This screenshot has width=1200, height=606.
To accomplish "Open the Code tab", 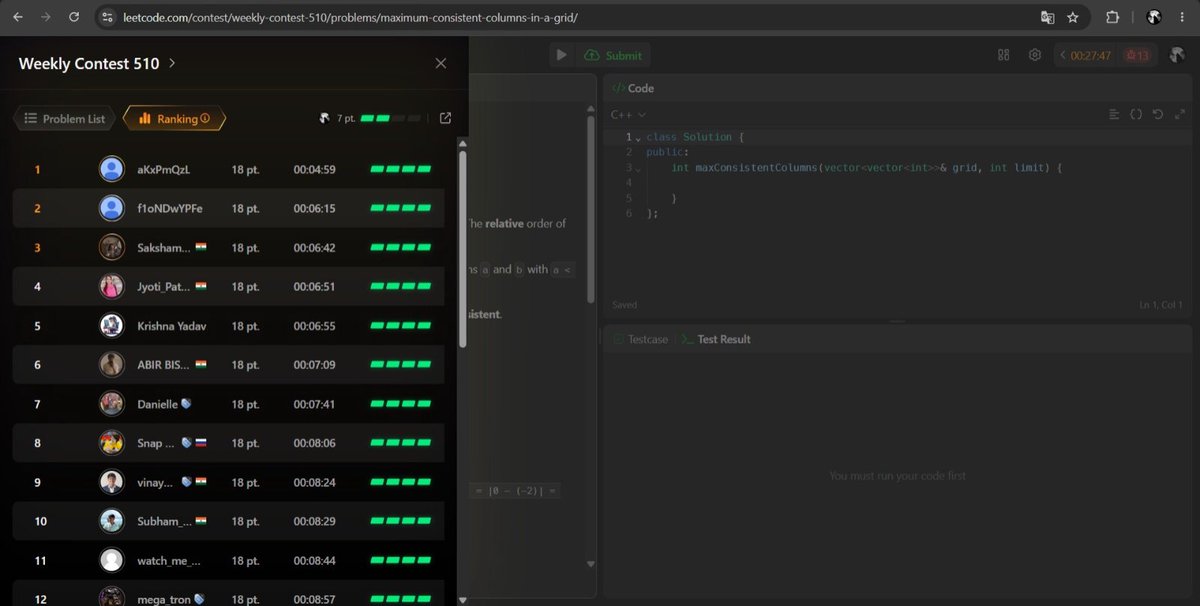I will pos(633,88).
